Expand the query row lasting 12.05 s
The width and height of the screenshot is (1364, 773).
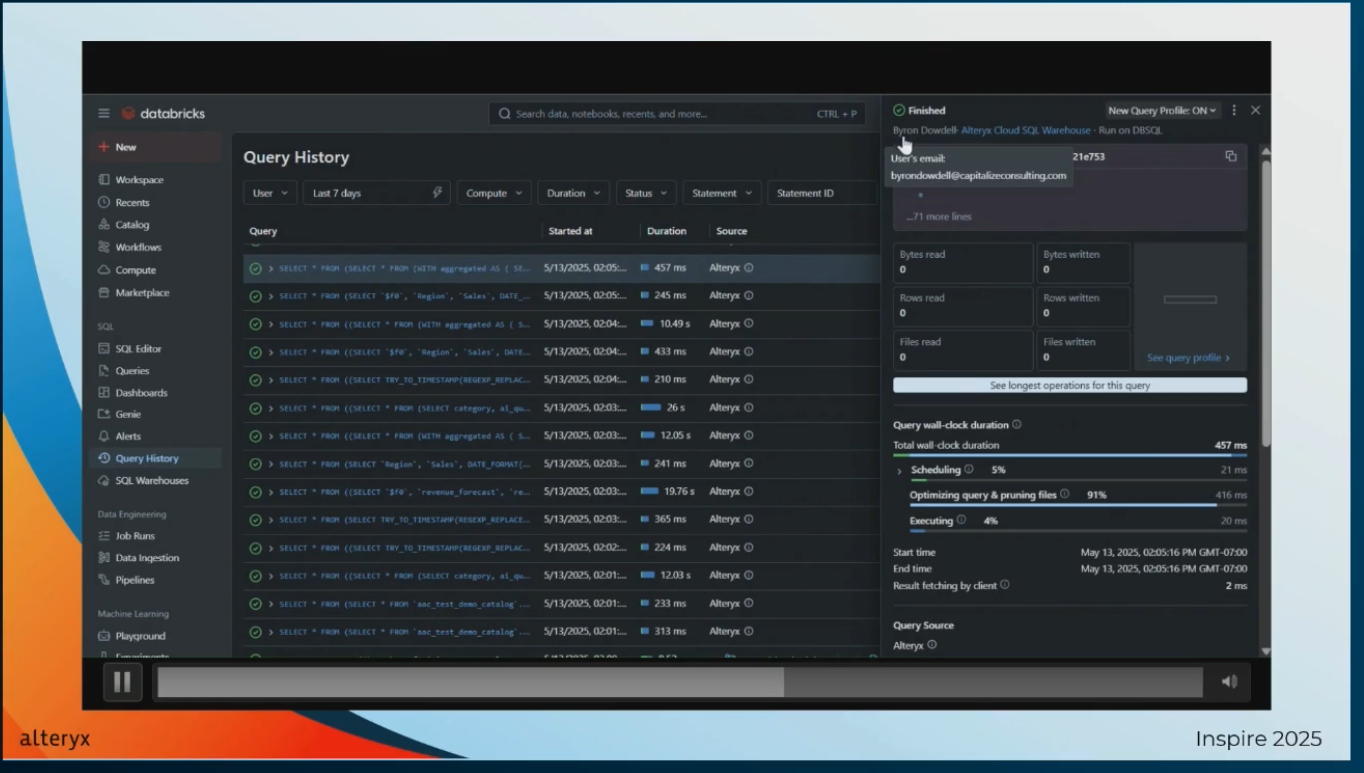[x=271, y=436]
